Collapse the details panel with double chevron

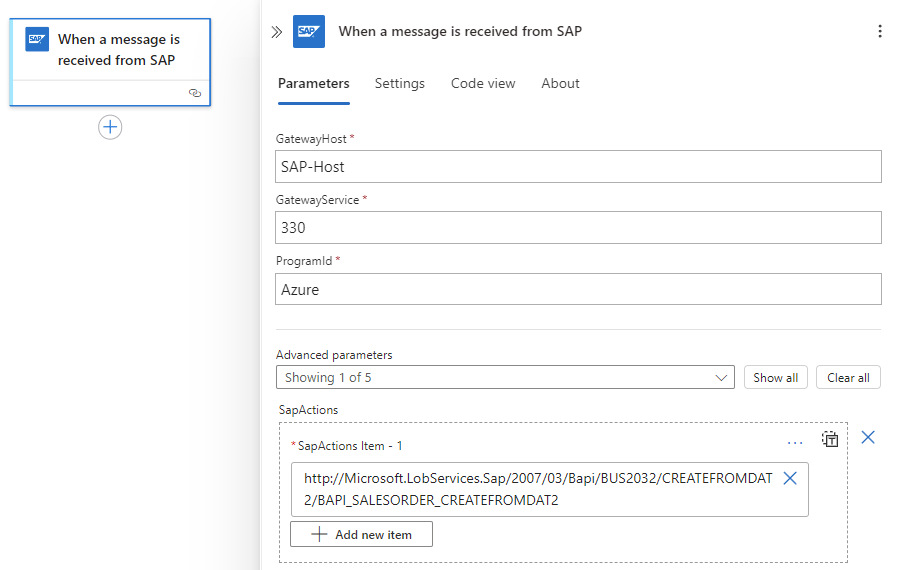277,32
